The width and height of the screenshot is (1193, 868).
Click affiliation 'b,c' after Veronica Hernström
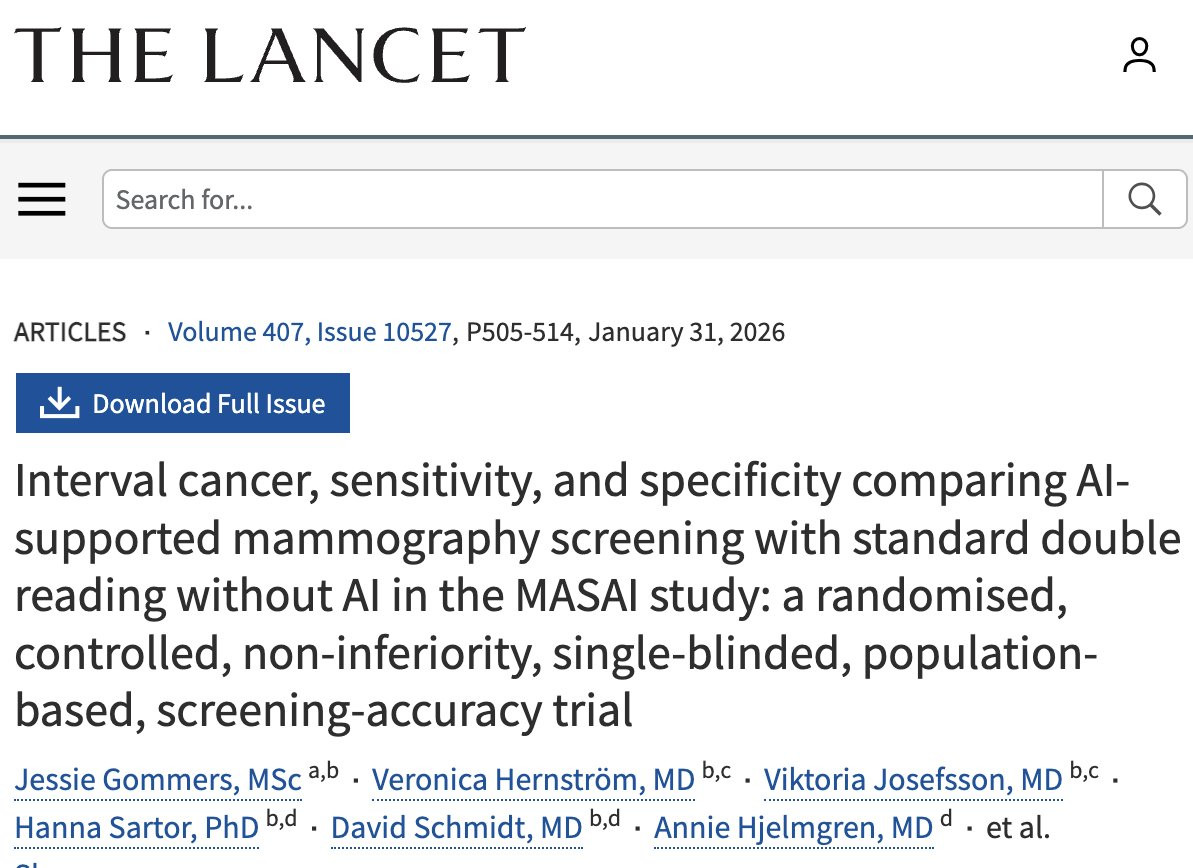tap(717, 771)
